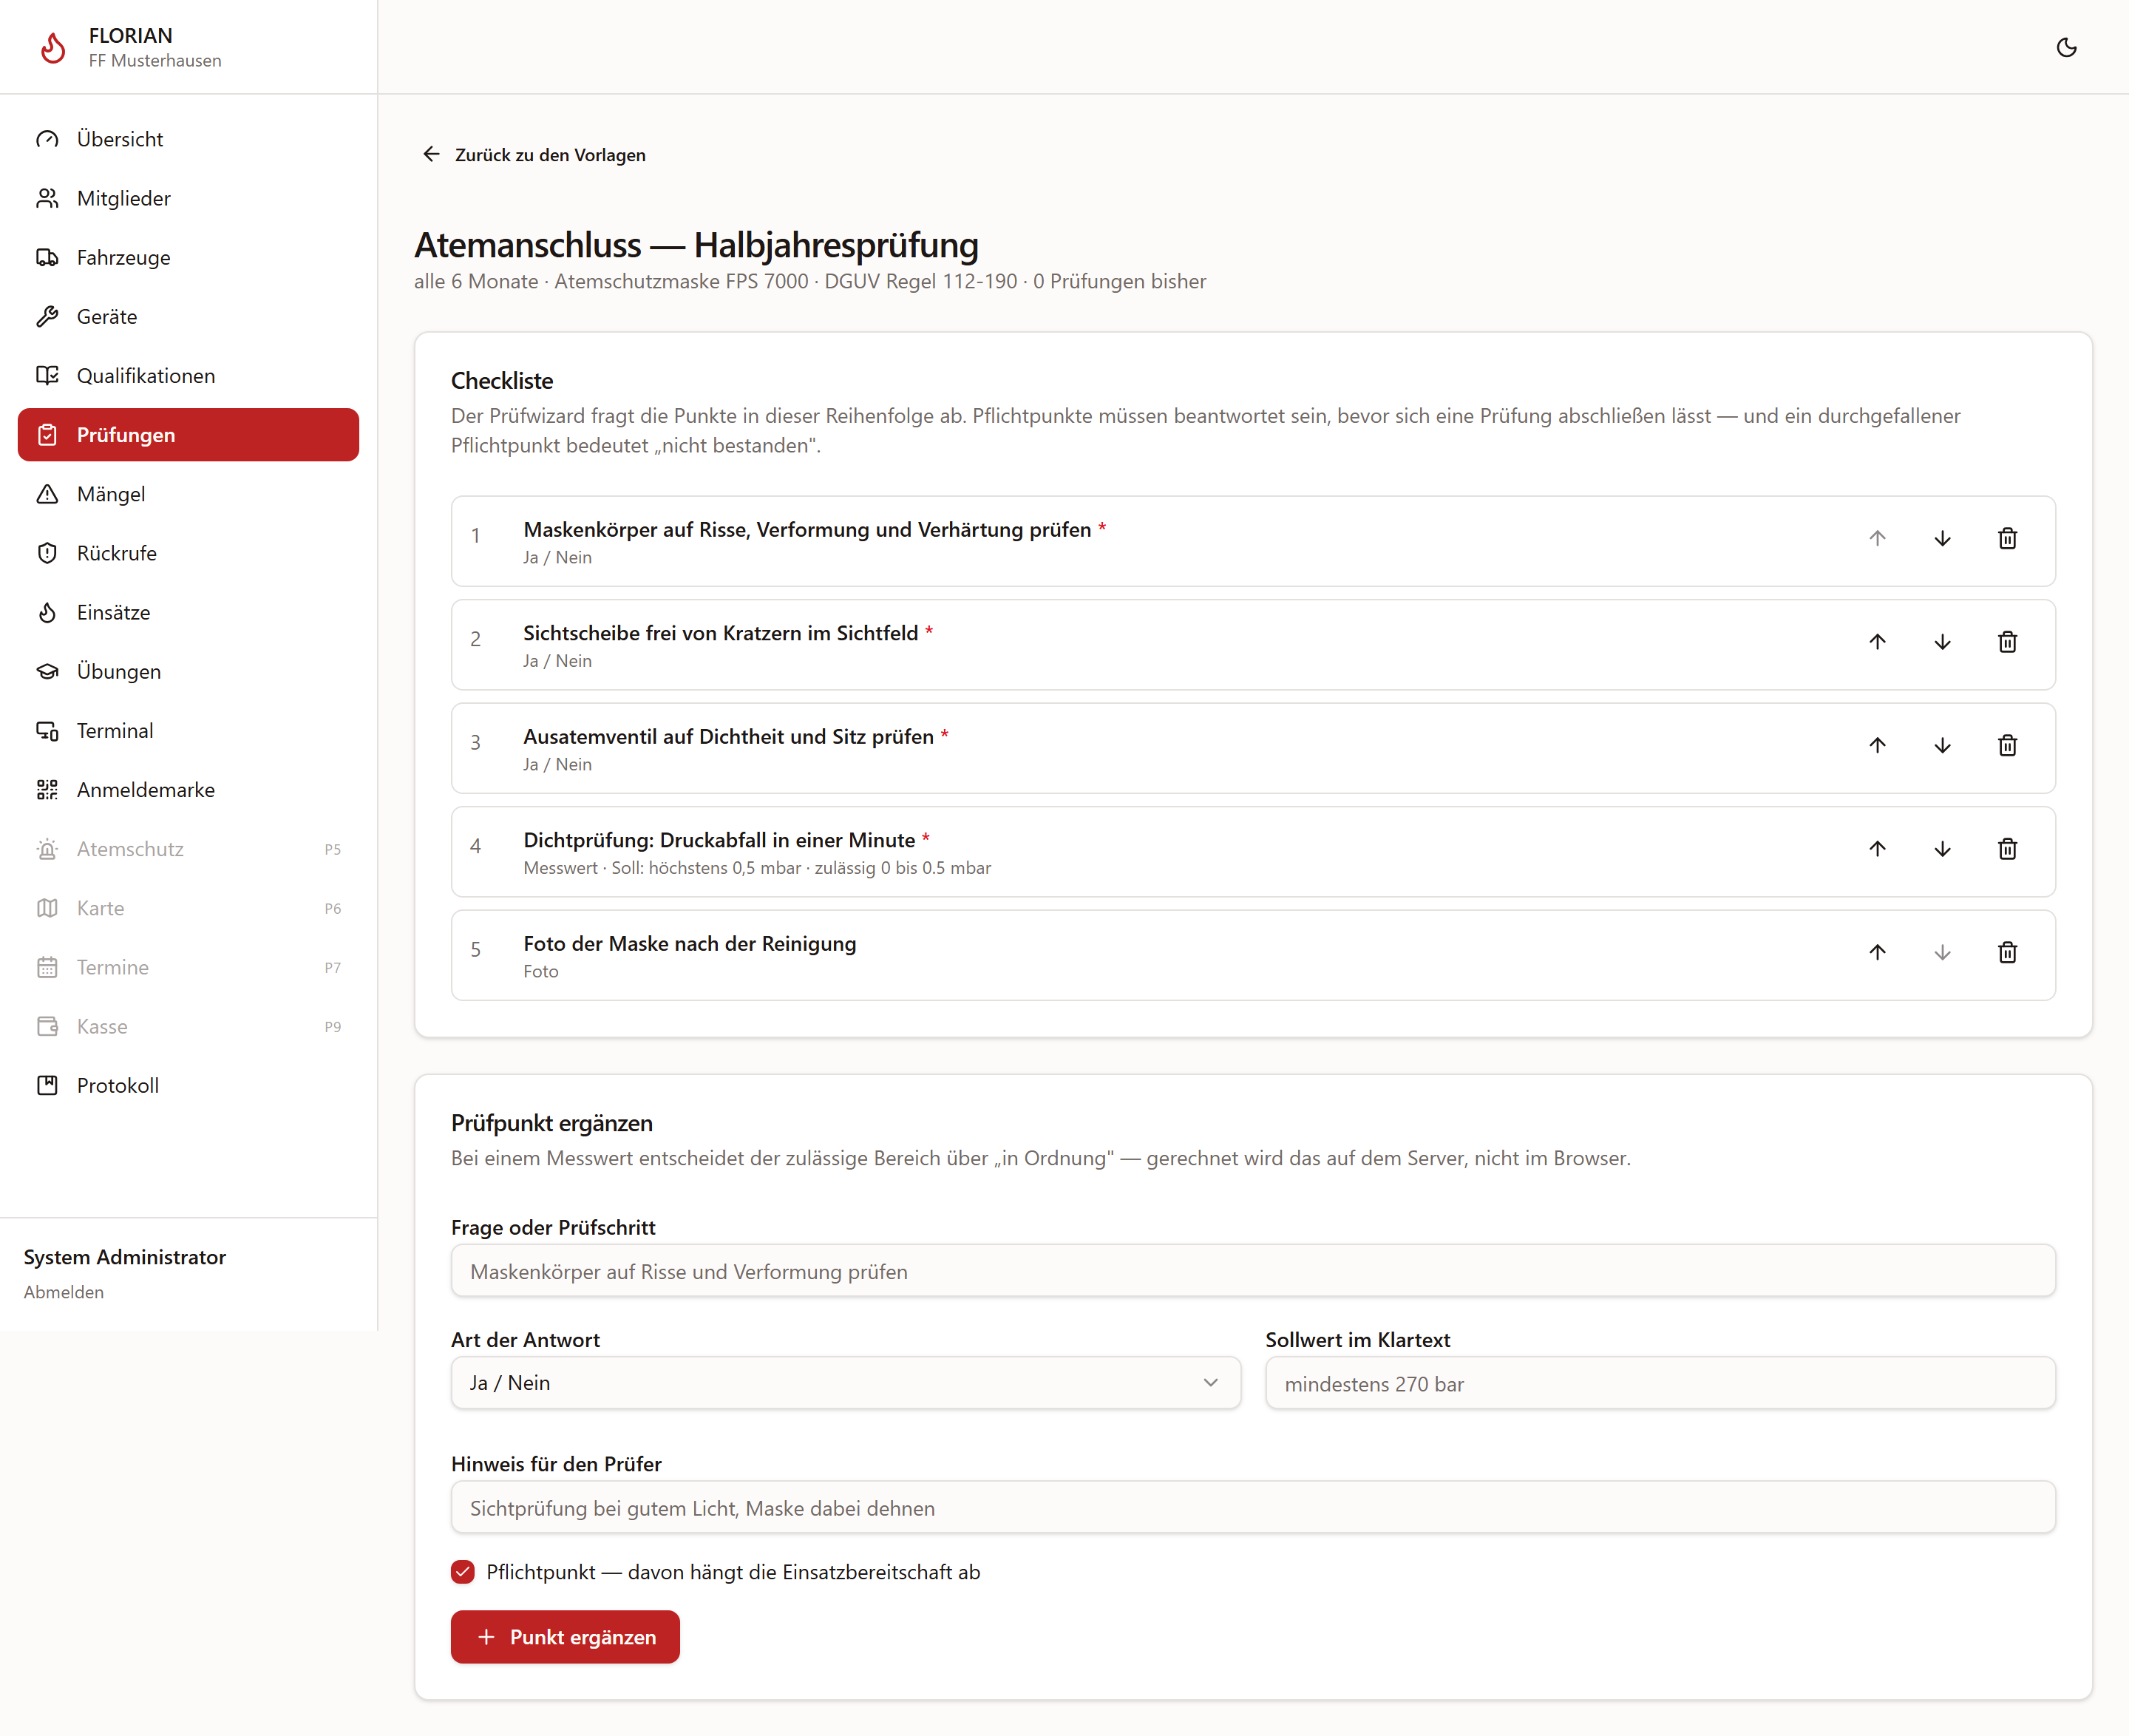Image resolution: width=2129 pixels, height=1736 pixels.
Task: Focus the 'Sollwert im Klartext' field
Action: (x=1660, y=1383)
